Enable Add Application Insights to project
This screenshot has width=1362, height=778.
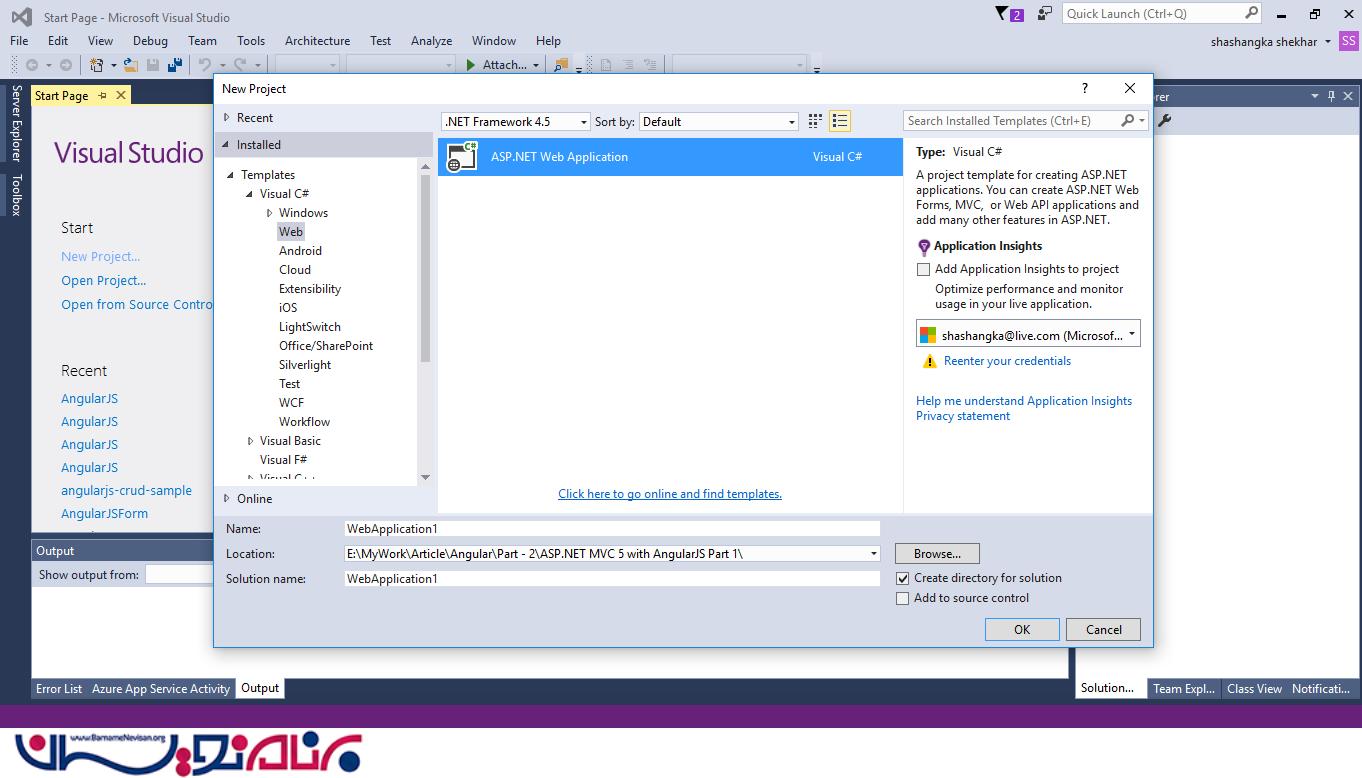click(x=924, y=269)
